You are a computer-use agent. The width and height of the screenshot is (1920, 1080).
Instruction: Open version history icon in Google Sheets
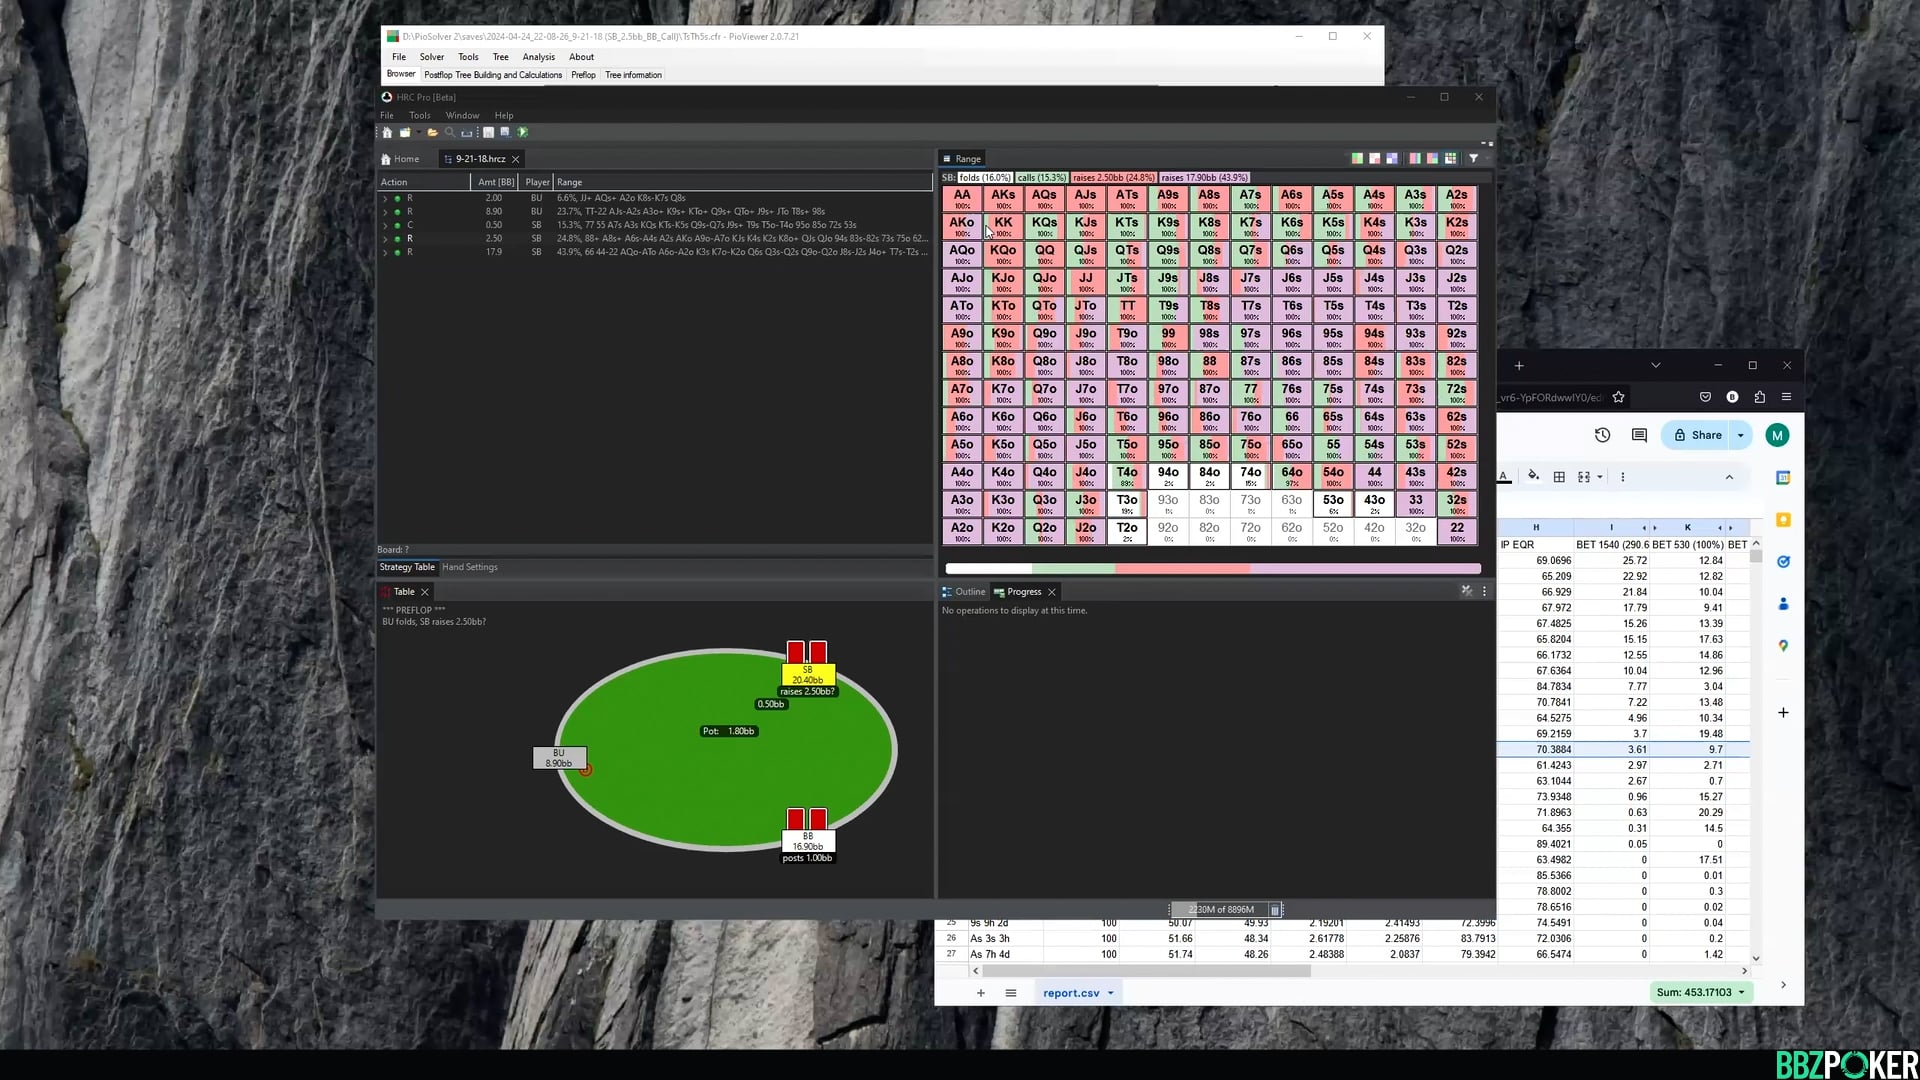(1602, 435)
